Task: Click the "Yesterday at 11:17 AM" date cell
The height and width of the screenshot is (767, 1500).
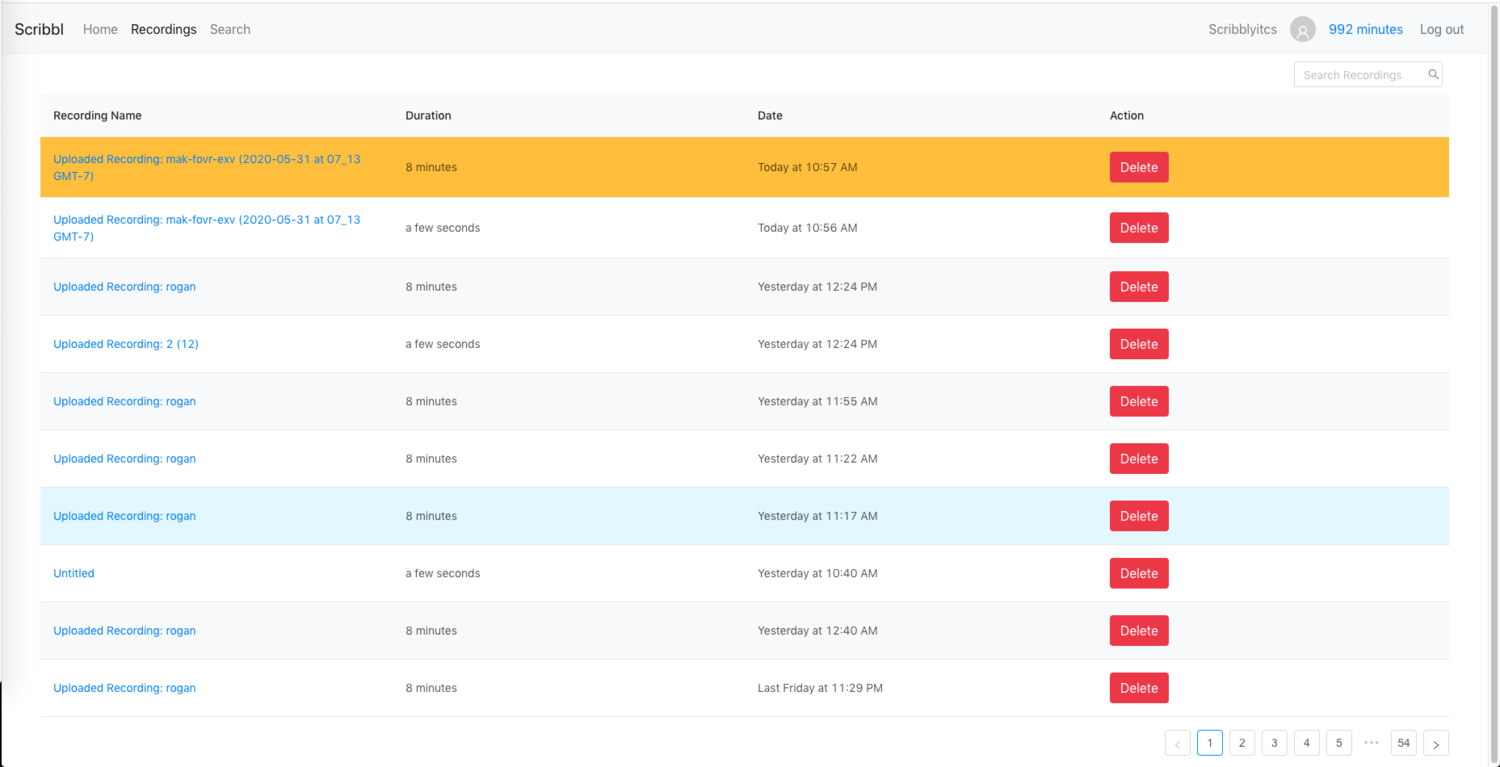Action: pos(817,516)
